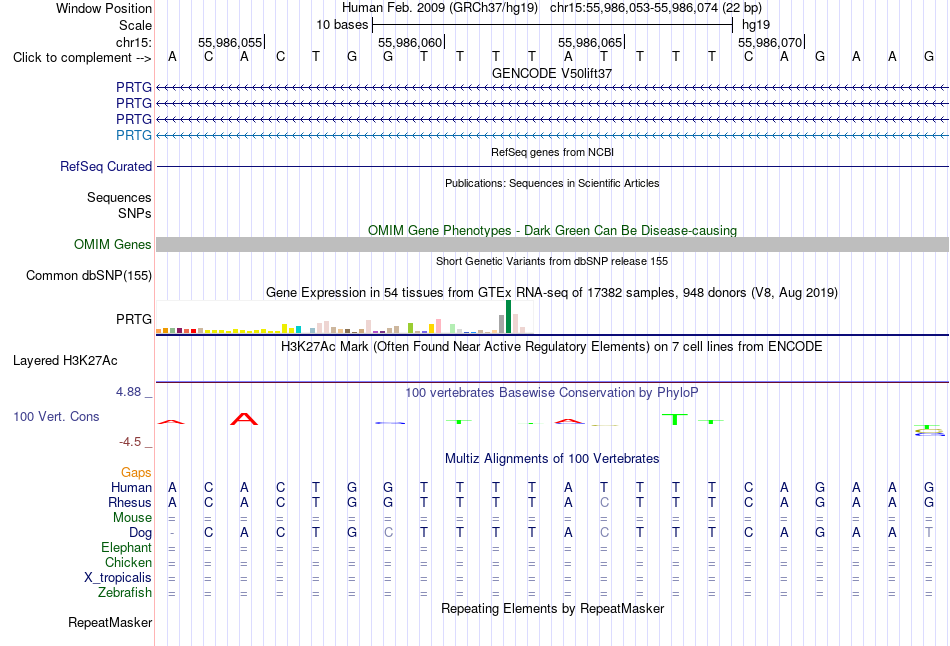Viewport: 950px width, 646px height.
Task: Click the pale T at end of Dog row
Action: (929, 533)
